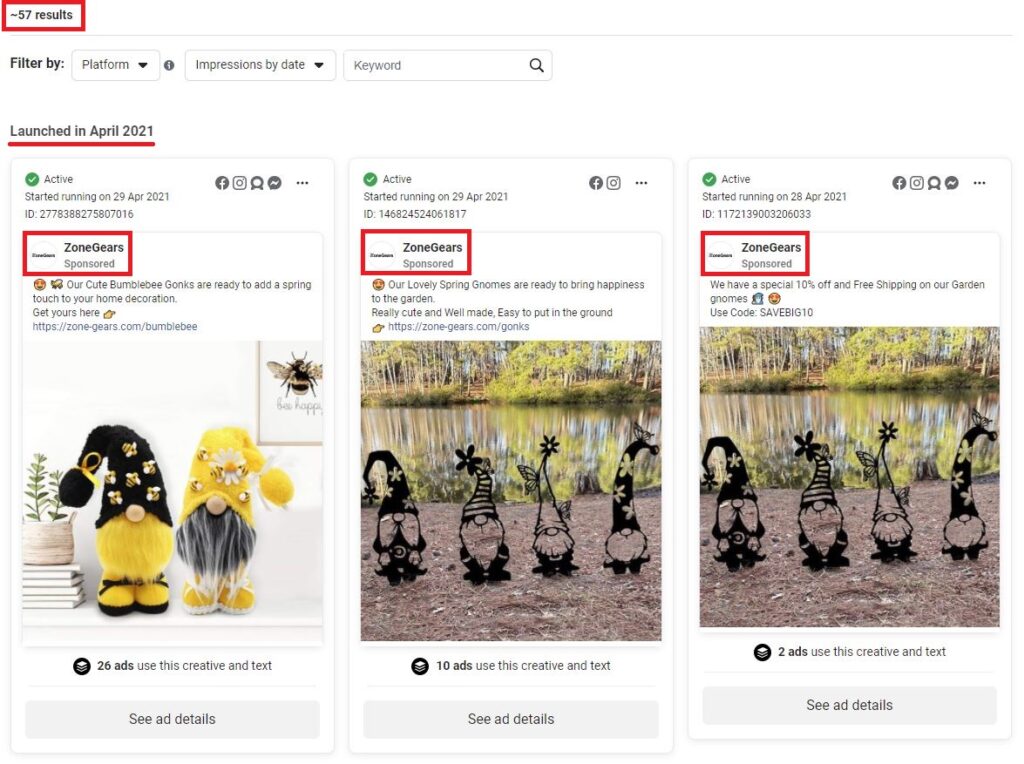Image resolution: width=1024 pixels, height=764 pixels.
Task: Open See ad details for Spring Gnomes ad
Action: click(x=510, y=719)
